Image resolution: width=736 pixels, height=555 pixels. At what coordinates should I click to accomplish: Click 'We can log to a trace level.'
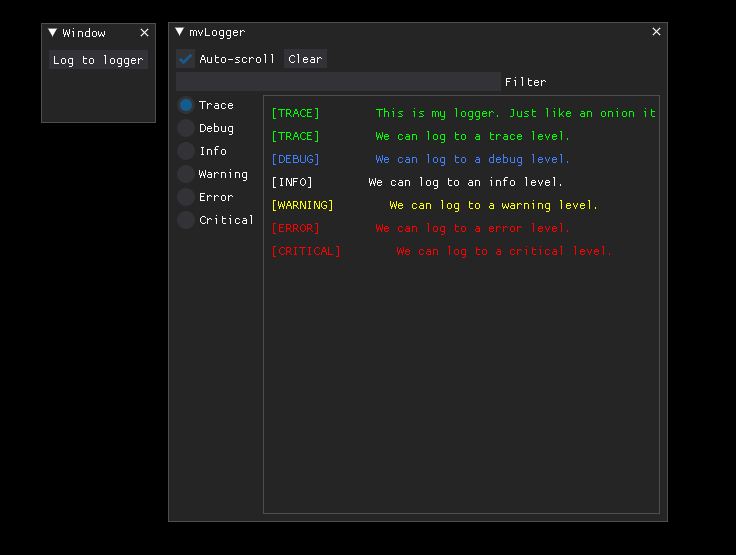[x=472, y=137]
